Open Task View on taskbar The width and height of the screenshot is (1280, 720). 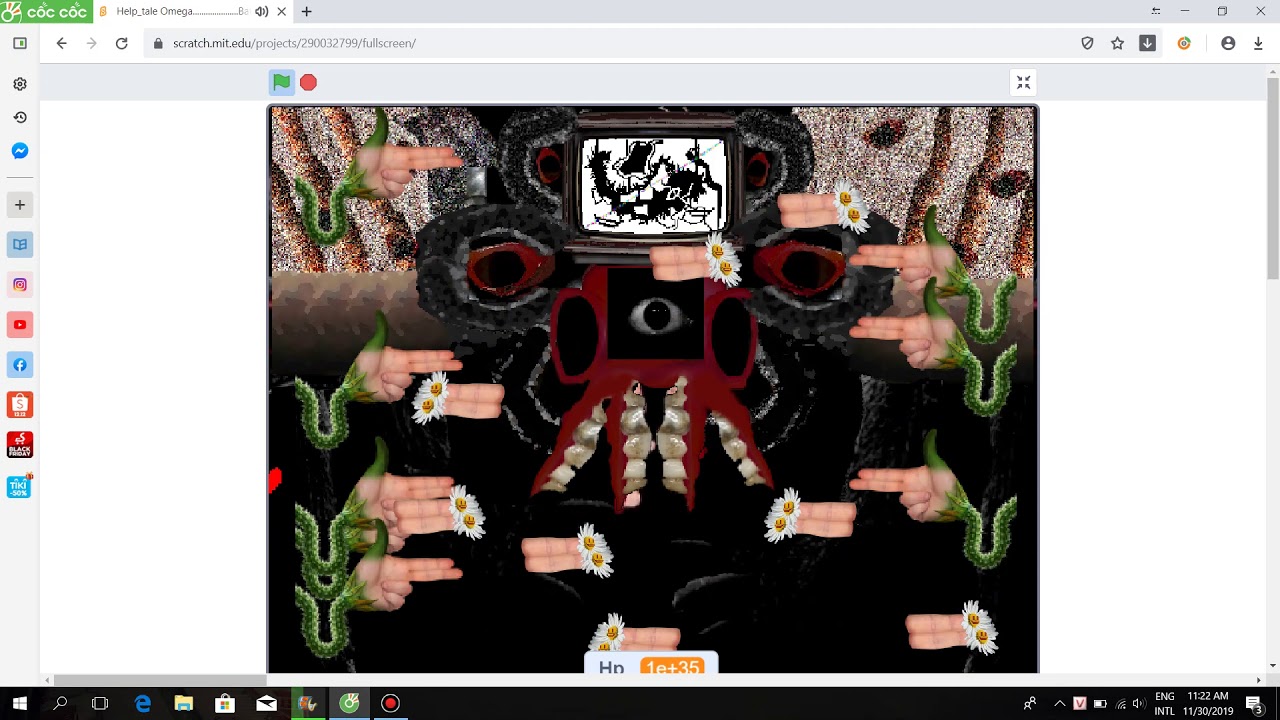click(x=100, y=704)
